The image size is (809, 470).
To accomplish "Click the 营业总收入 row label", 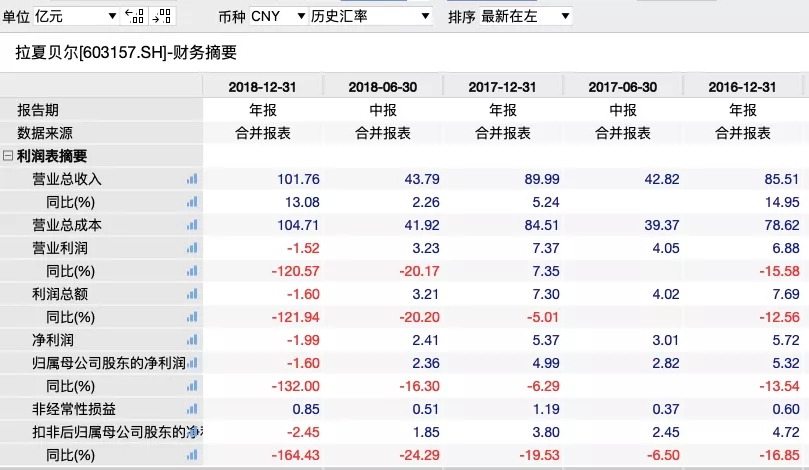I will click(67, 179).
